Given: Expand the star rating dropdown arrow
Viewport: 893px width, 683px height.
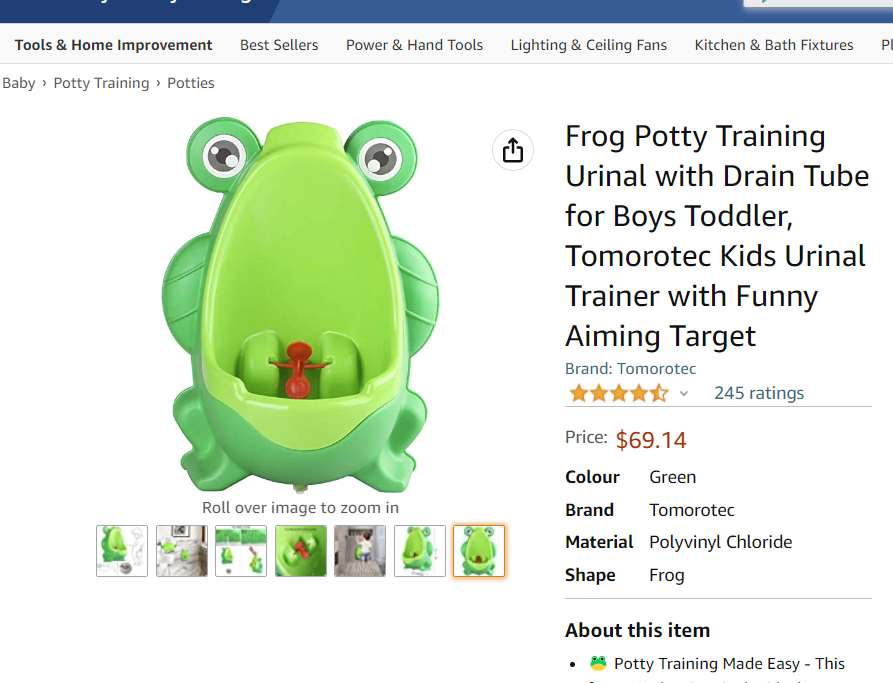Looking at the screenshot, I should coord(684,394).
